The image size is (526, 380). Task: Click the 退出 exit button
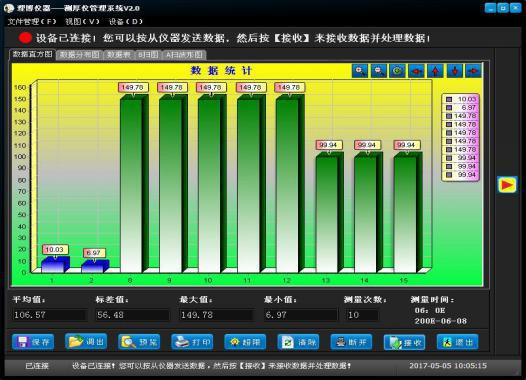click(458, 342)
